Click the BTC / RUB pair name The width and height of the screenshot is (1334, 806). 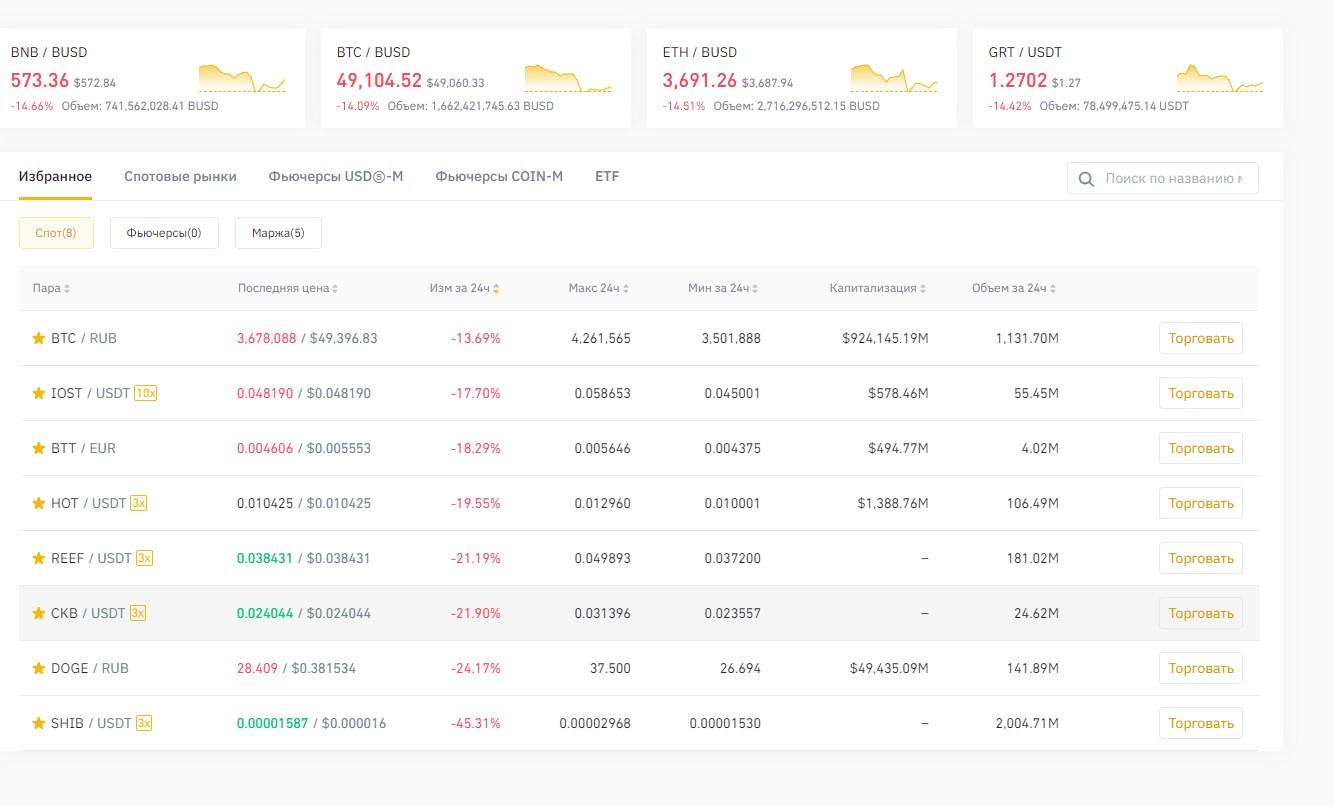pos(84,338)
